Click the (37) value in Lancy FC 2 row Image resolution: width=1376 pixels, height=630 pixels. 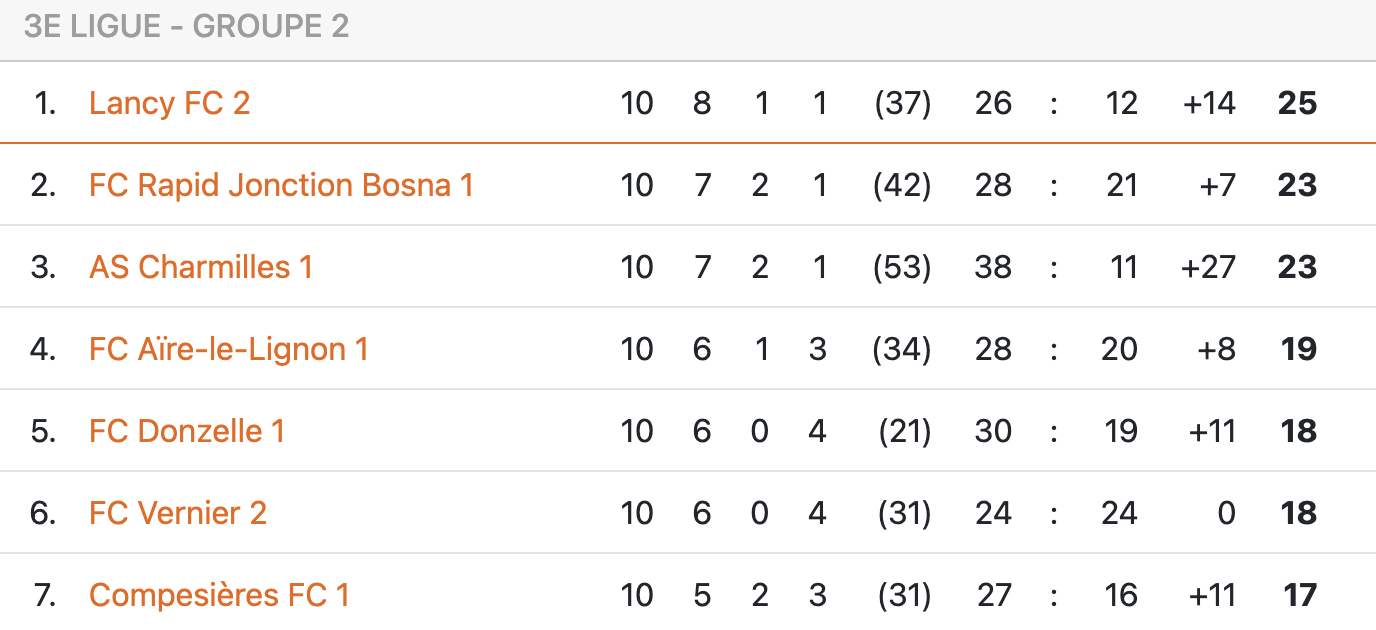pos(902,103)
